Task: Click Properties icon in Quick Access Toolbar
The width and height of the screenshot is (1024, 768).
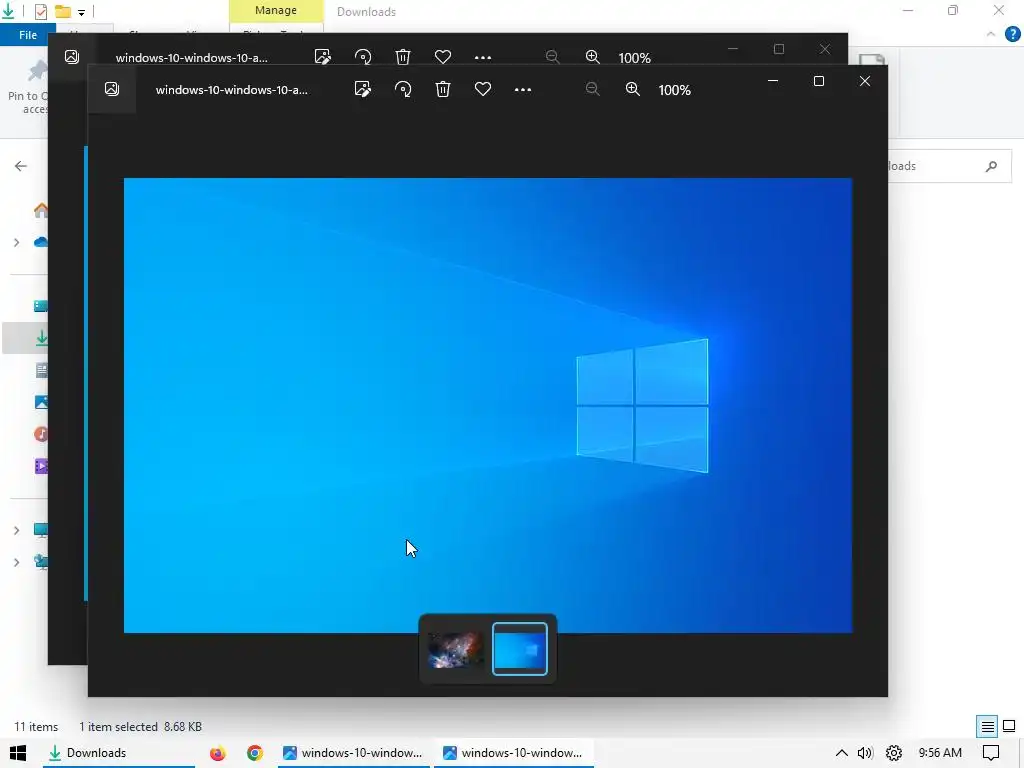Action: 40,12
